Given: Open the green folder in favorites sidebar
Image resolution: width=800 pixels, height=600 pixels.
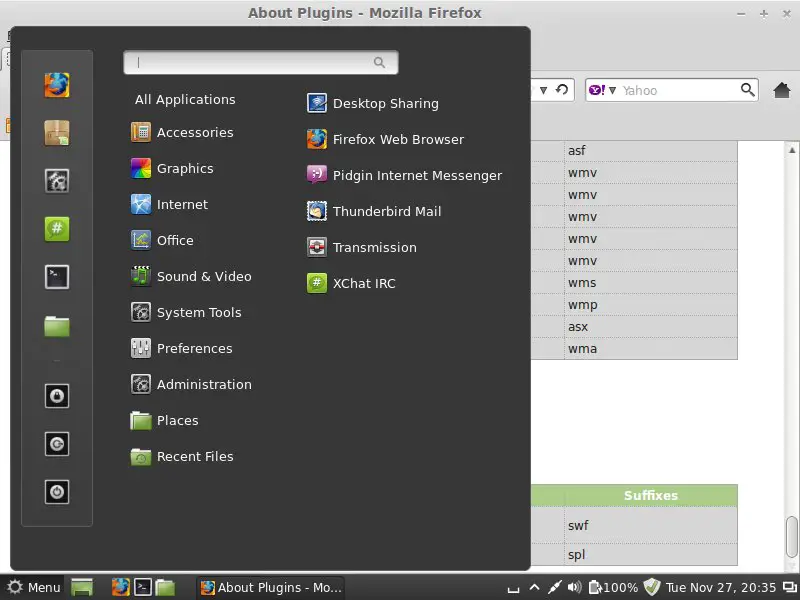Looking at the screenshot, I should pos(57,326).
